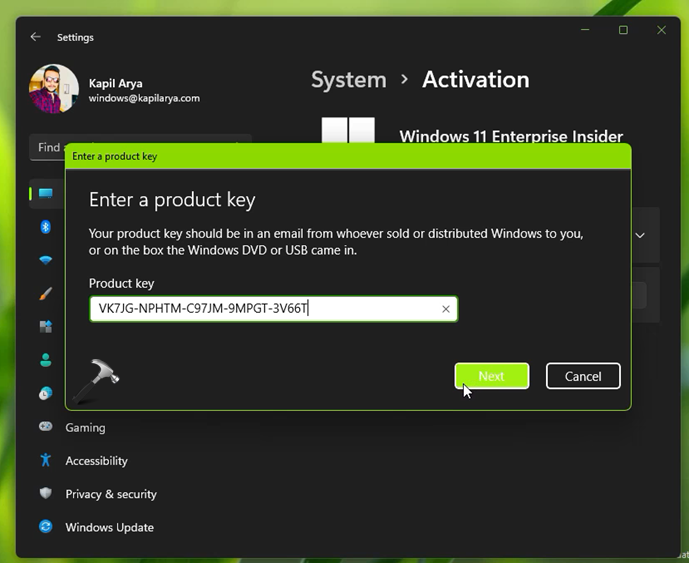This screenshot has width=689, height=563.
Task: Click the windows@kapilarya.com email text
Action: 144,98
